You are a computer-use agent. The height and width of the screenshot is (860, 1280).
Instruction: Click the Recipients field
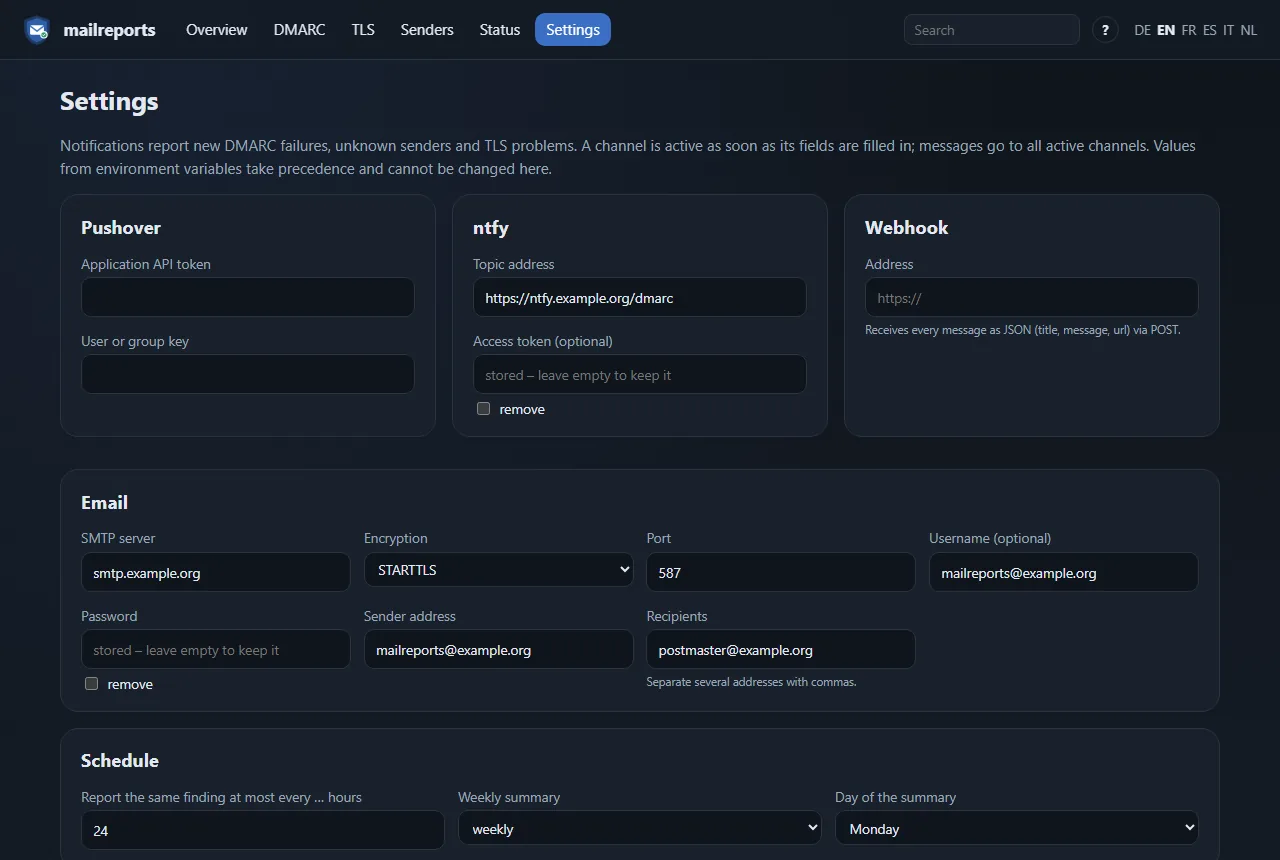[781, 649]
